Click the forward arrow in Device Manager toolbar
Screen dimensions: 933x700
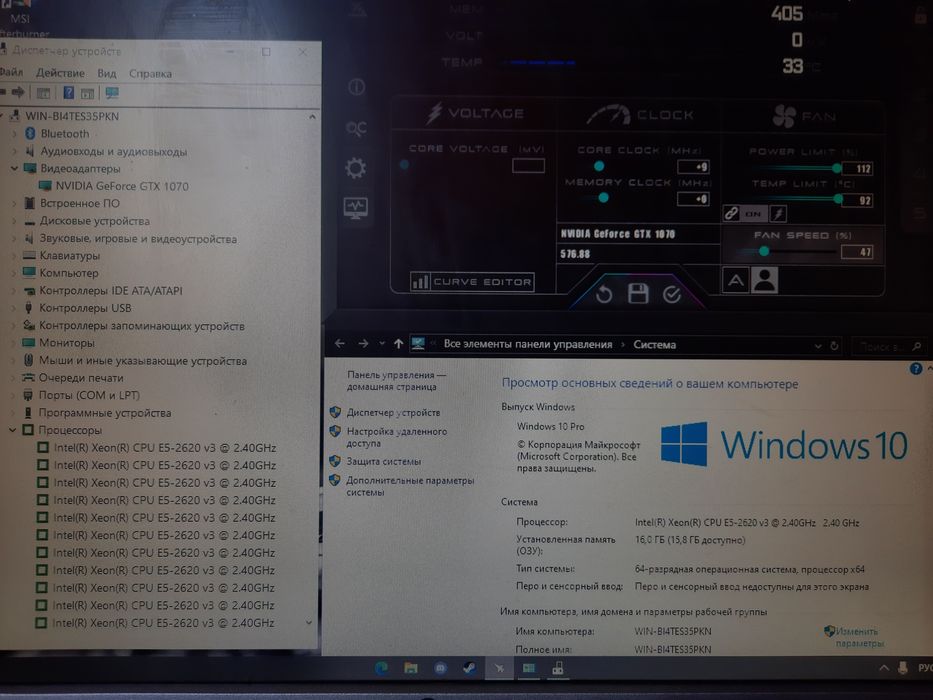click(x=18, y=92)
